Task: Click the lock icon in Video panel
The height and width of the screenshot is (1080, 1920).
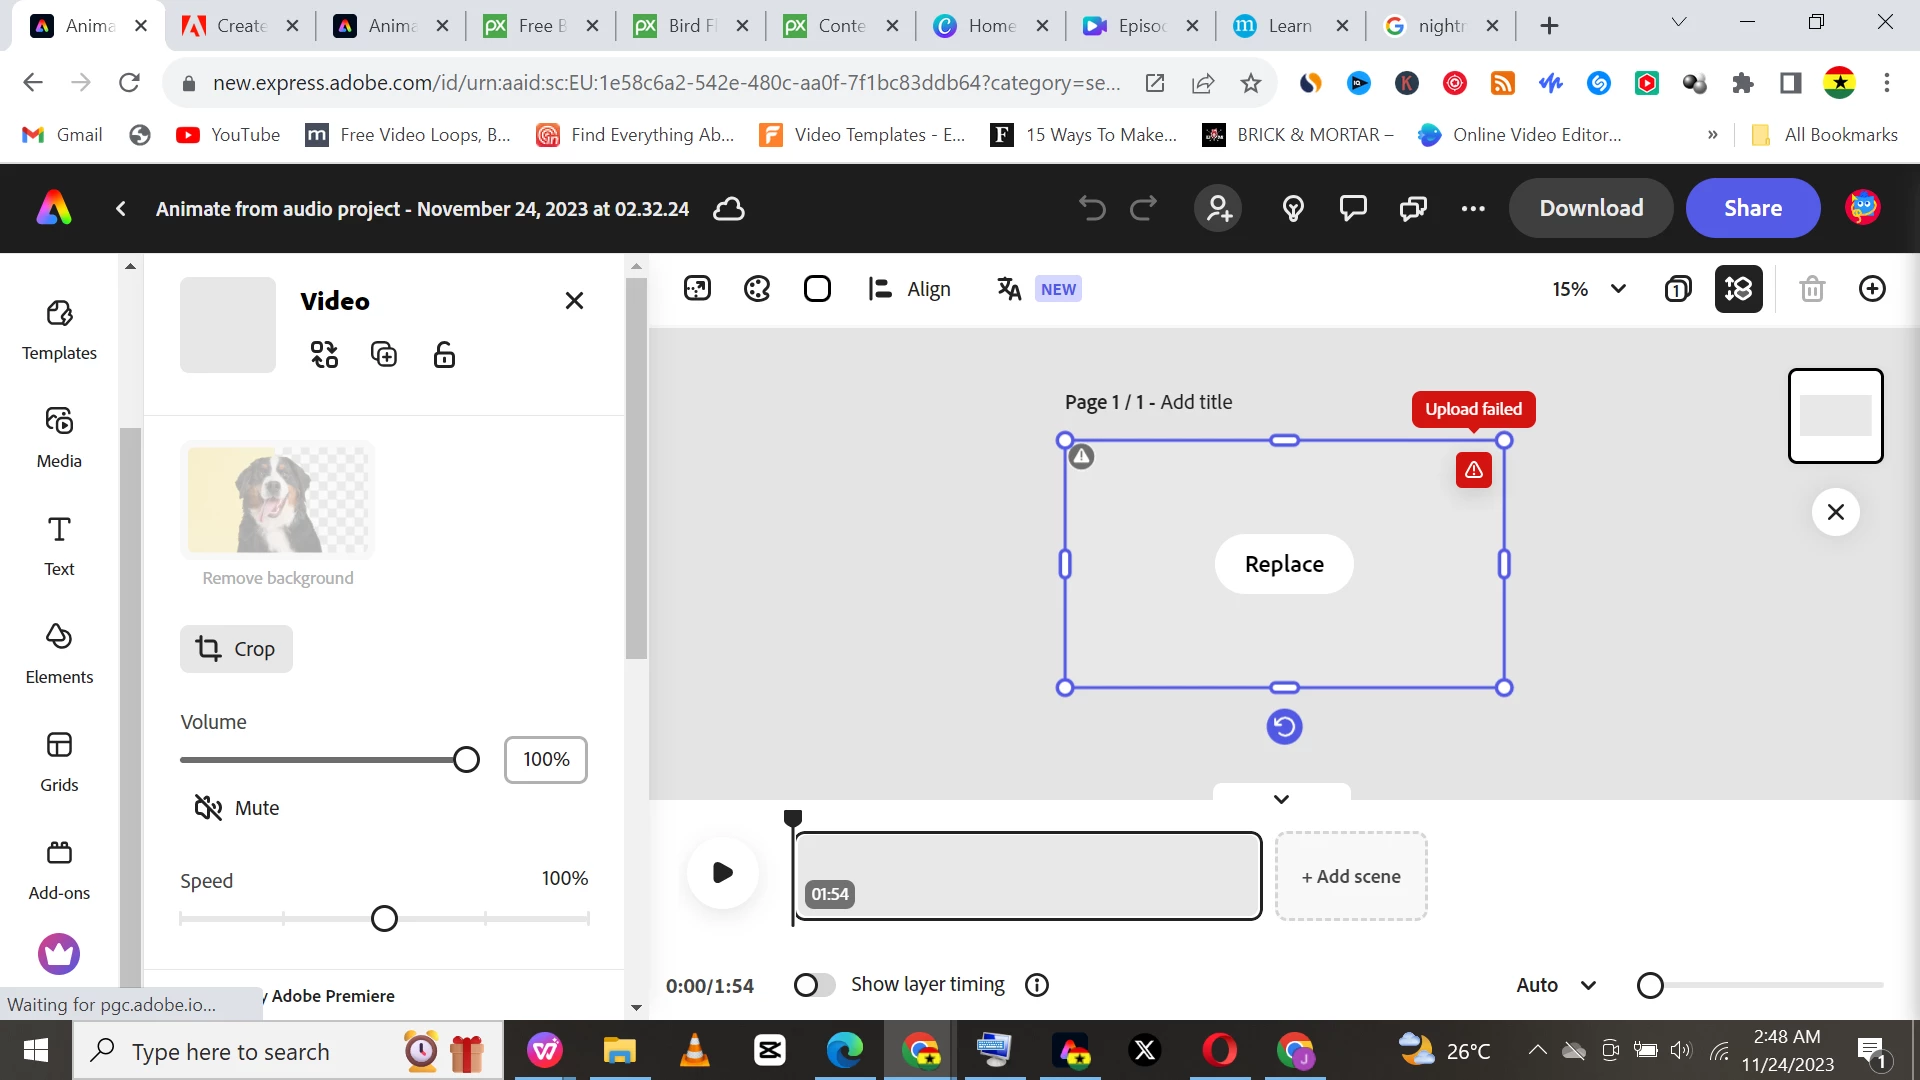Action: click(x=444, y=355)
